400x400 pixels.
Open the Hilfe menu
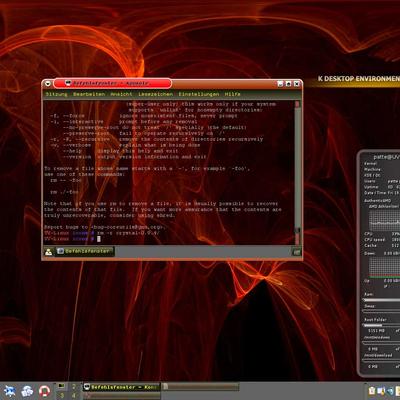[232, 94]
